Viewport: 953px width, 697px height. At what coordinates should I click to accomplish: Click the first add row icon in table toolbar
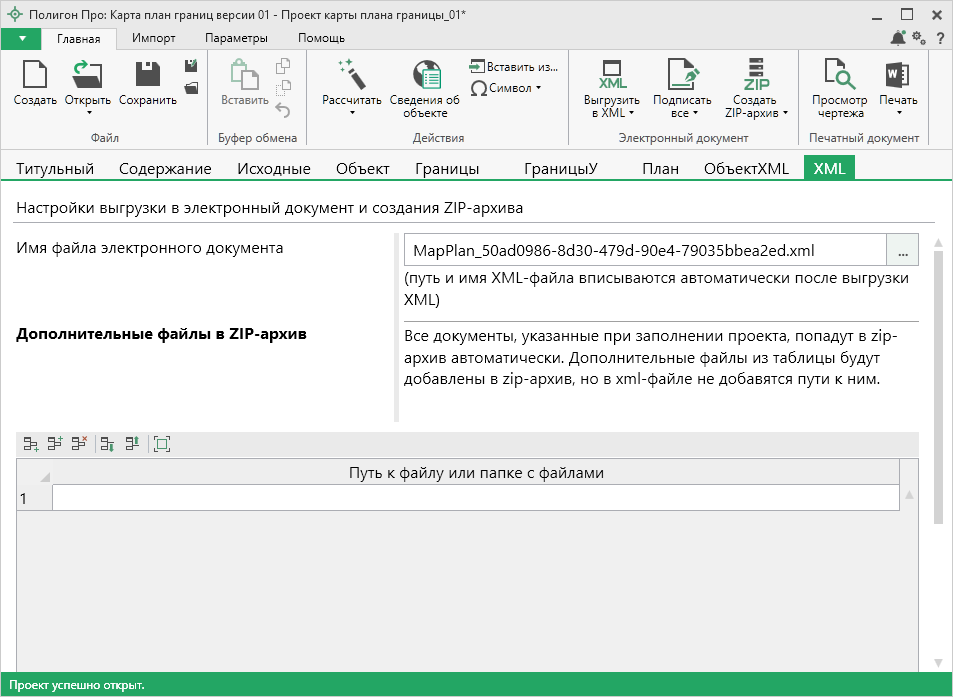pos(31,444)
